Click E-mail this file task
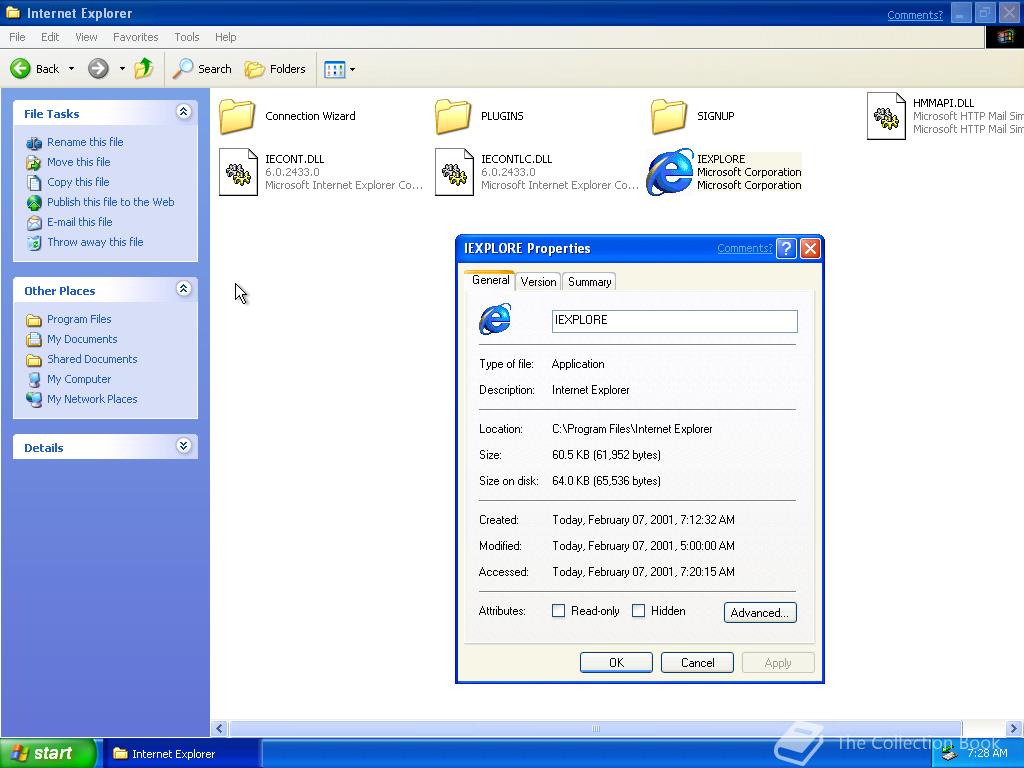 coord(80,222)
